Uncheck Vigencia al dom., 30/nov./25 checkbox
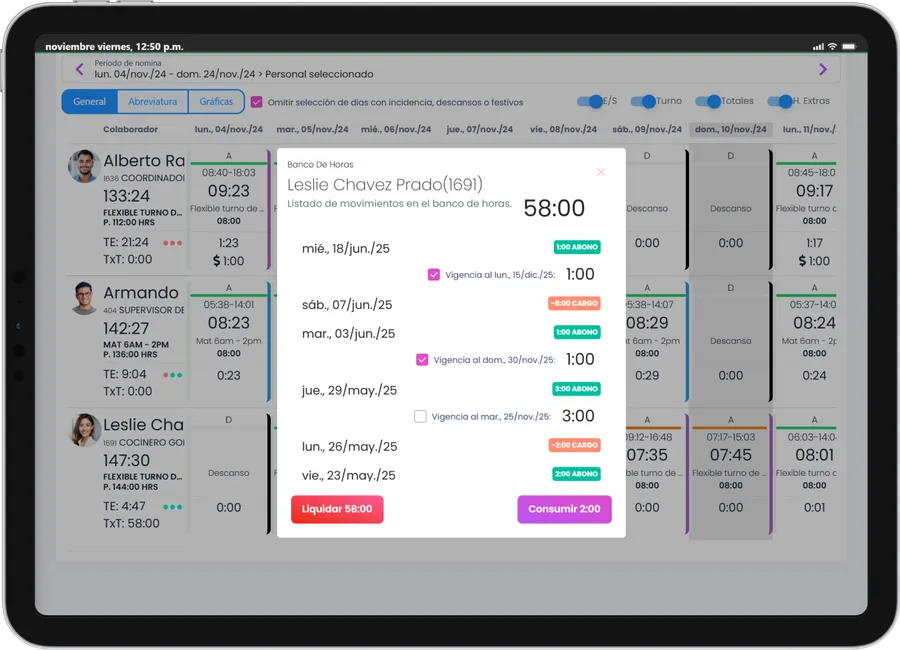 click(x=422, y=360)
